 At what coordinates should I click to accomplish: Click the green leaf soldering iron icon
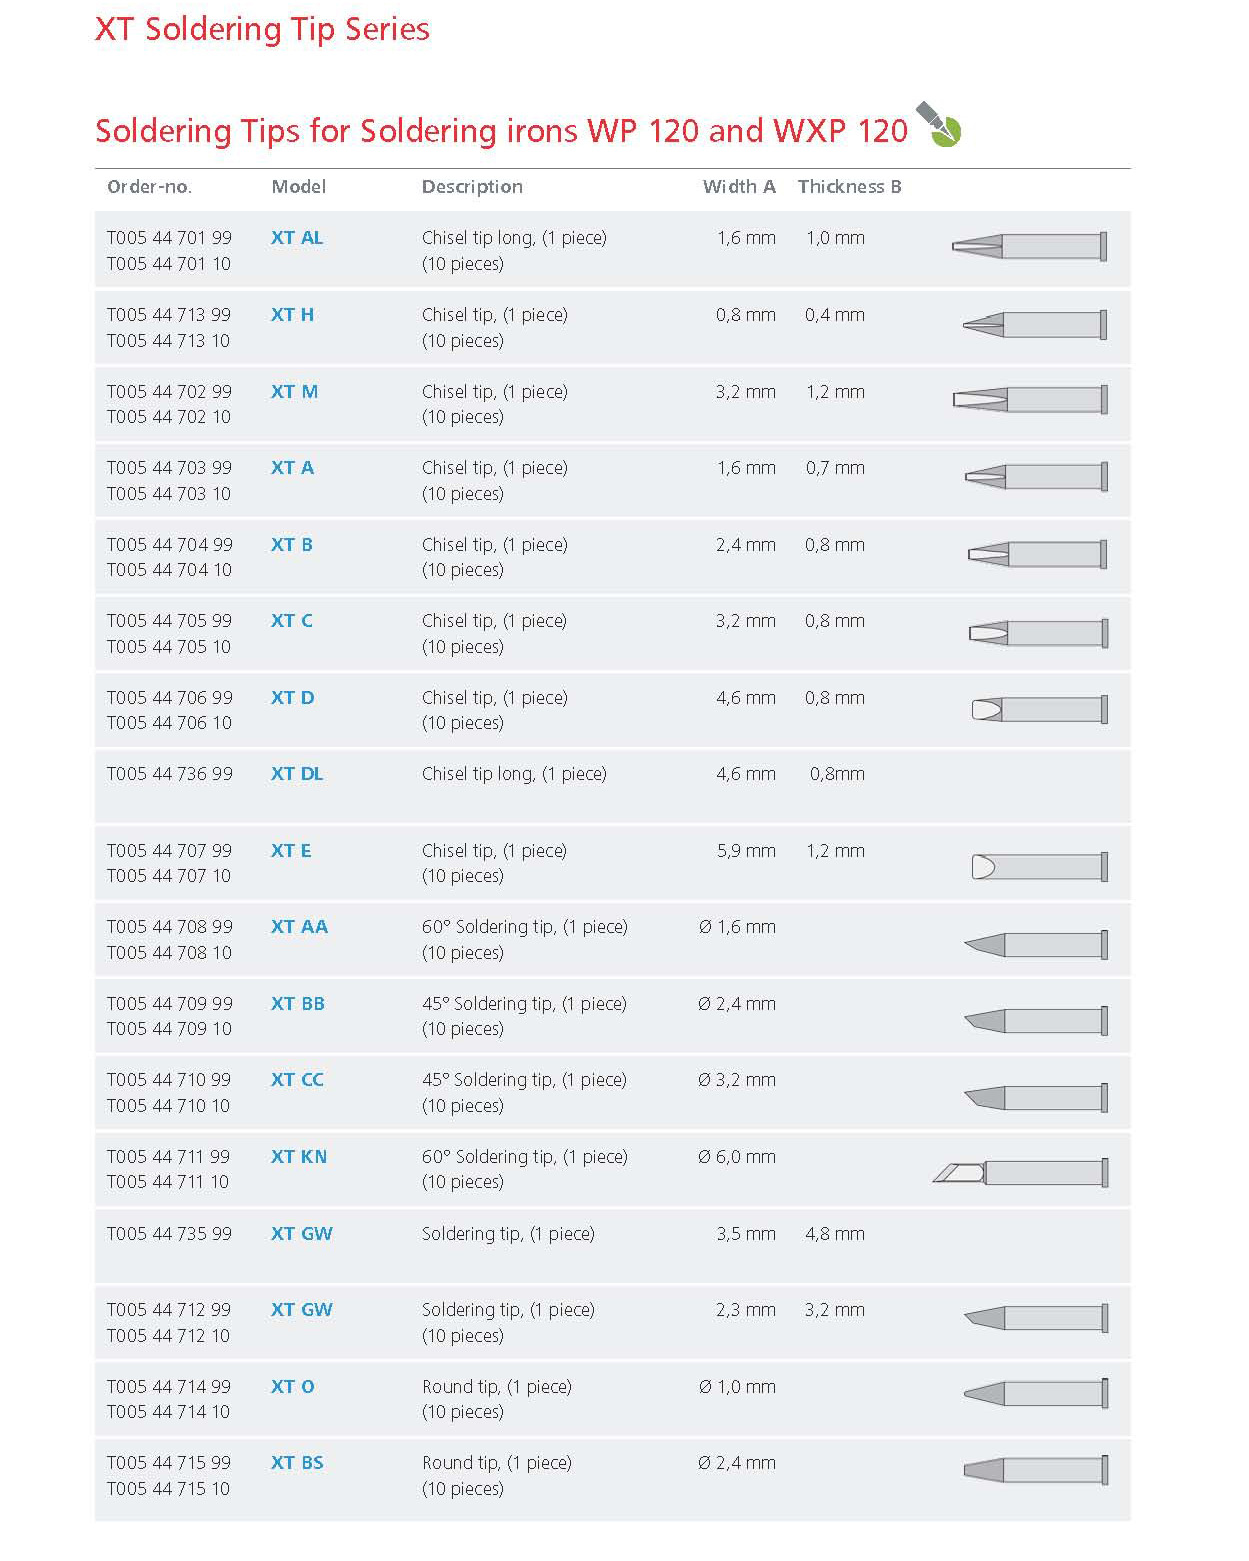coord(939,124)
